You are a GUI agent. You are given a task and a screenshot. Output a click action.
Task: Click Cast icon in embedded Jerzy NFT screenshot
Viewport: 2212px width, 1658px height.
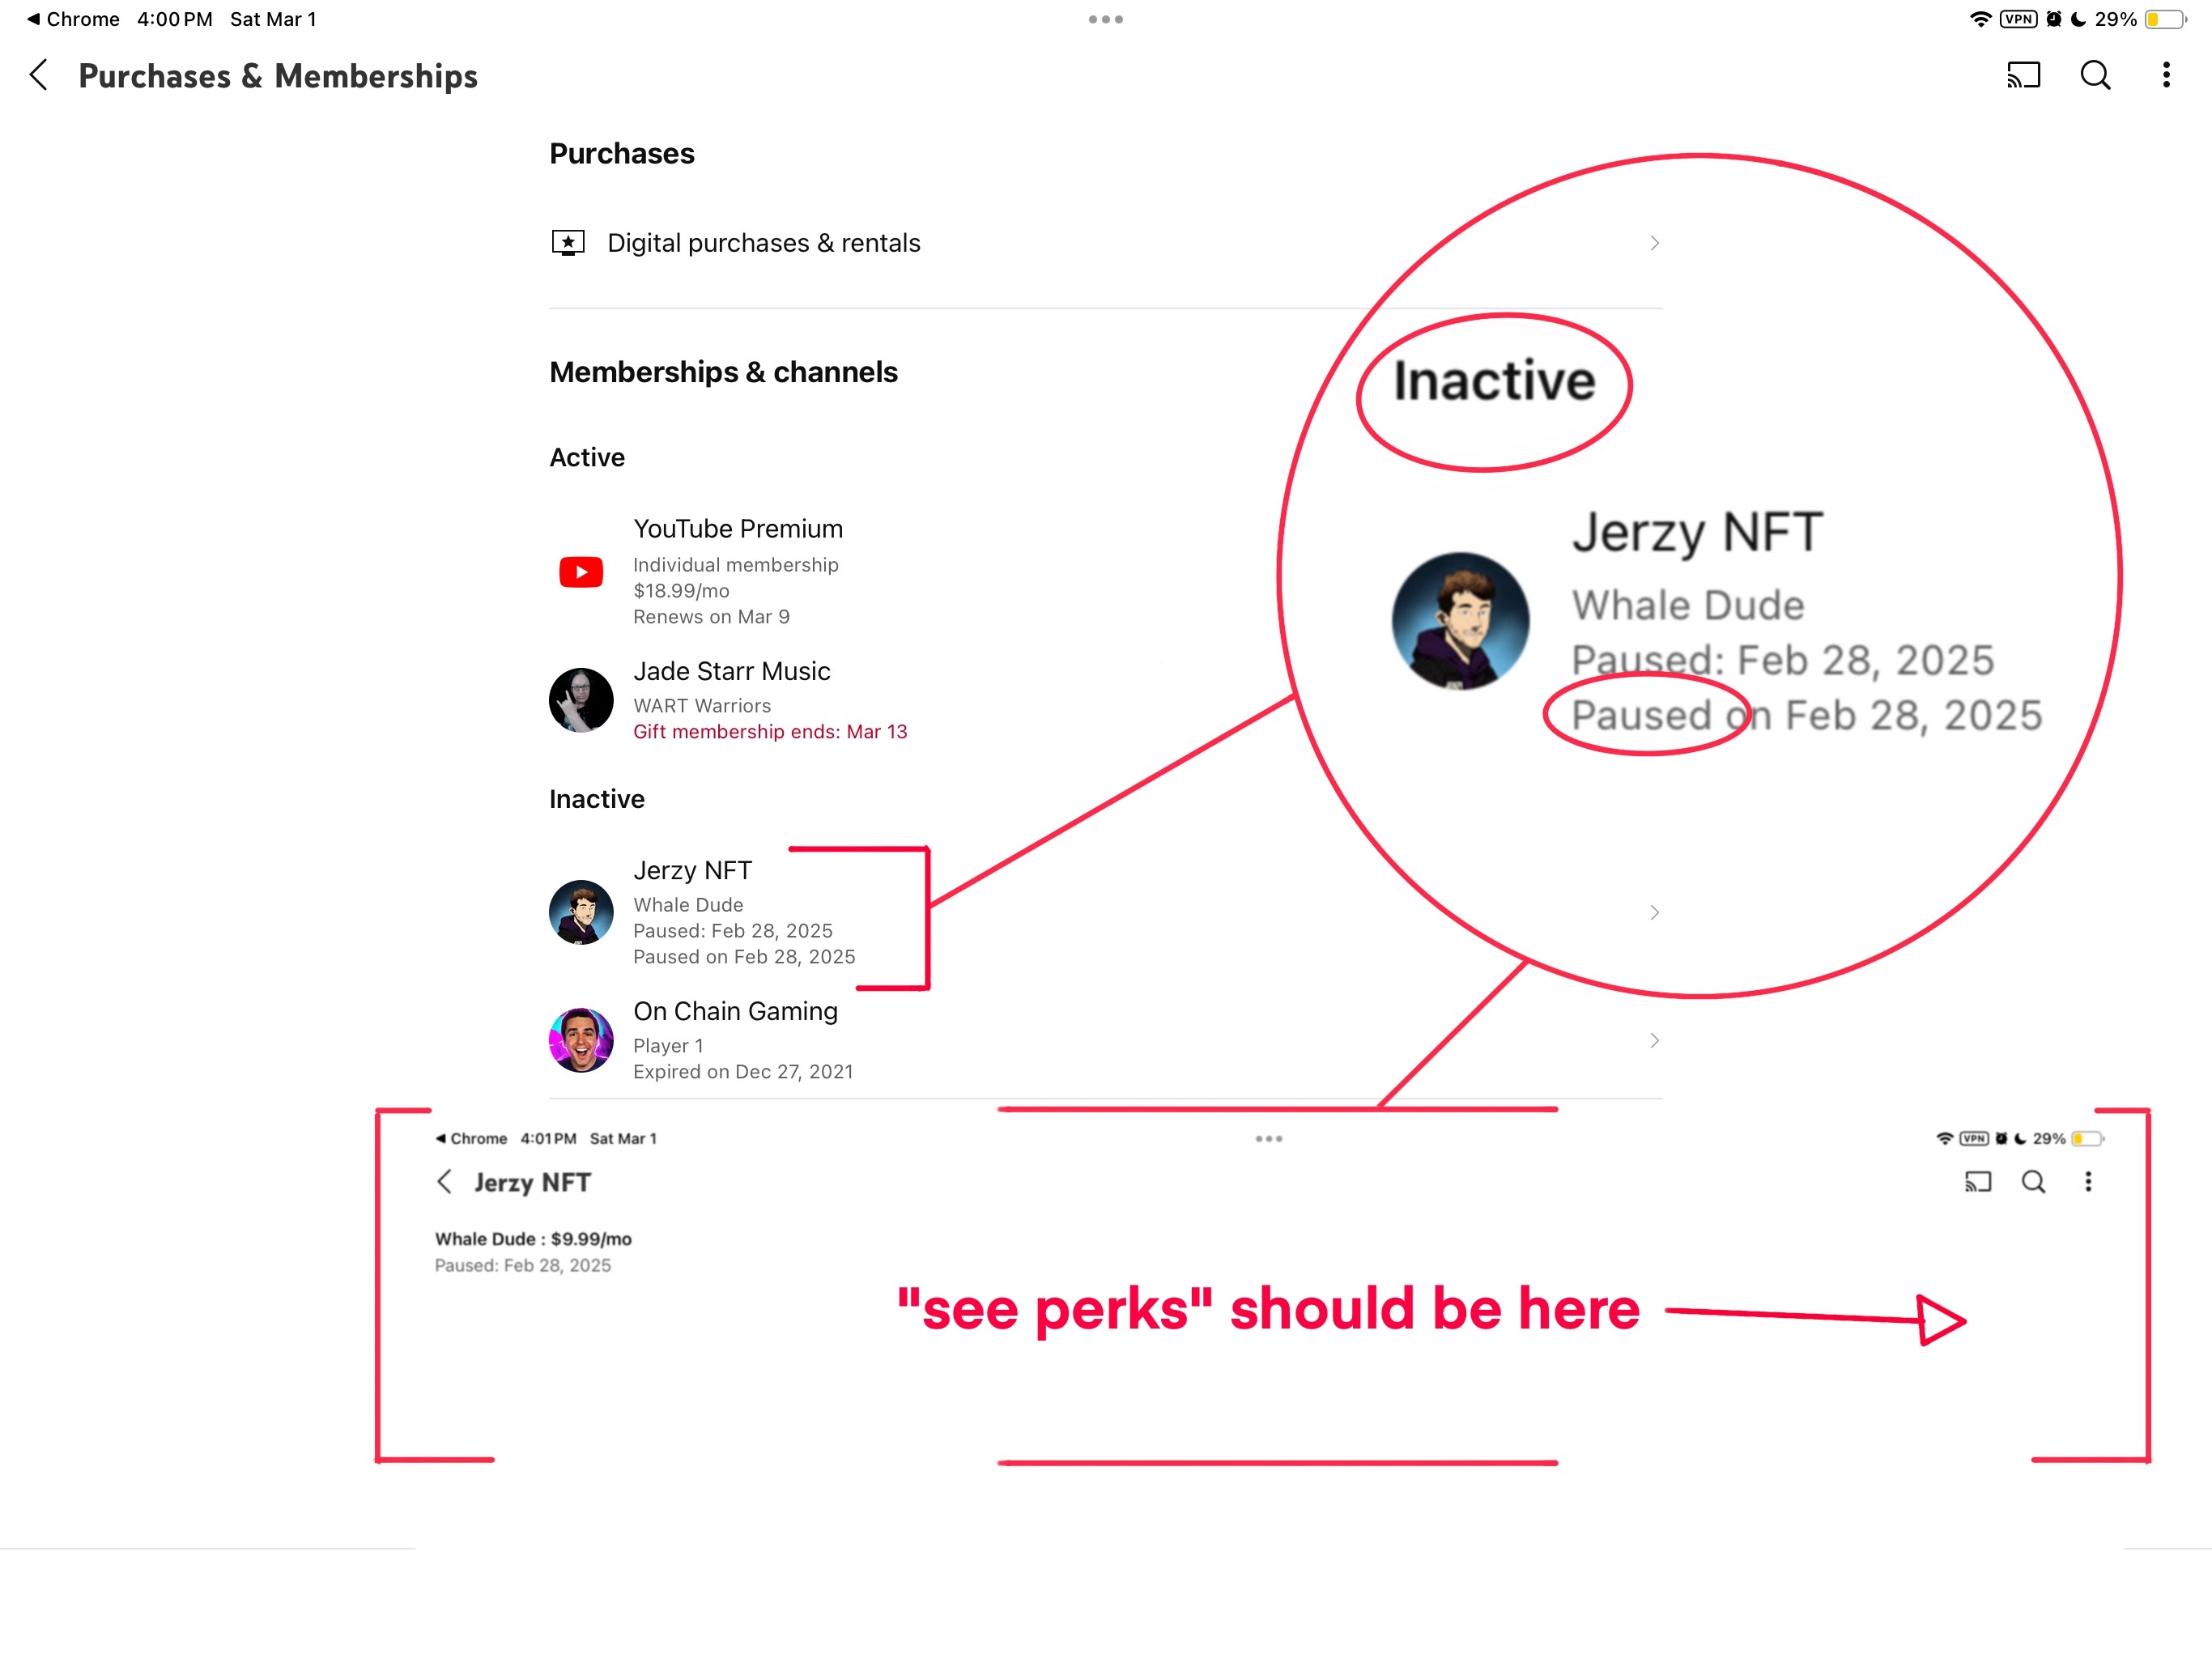coord(1977,1182)
